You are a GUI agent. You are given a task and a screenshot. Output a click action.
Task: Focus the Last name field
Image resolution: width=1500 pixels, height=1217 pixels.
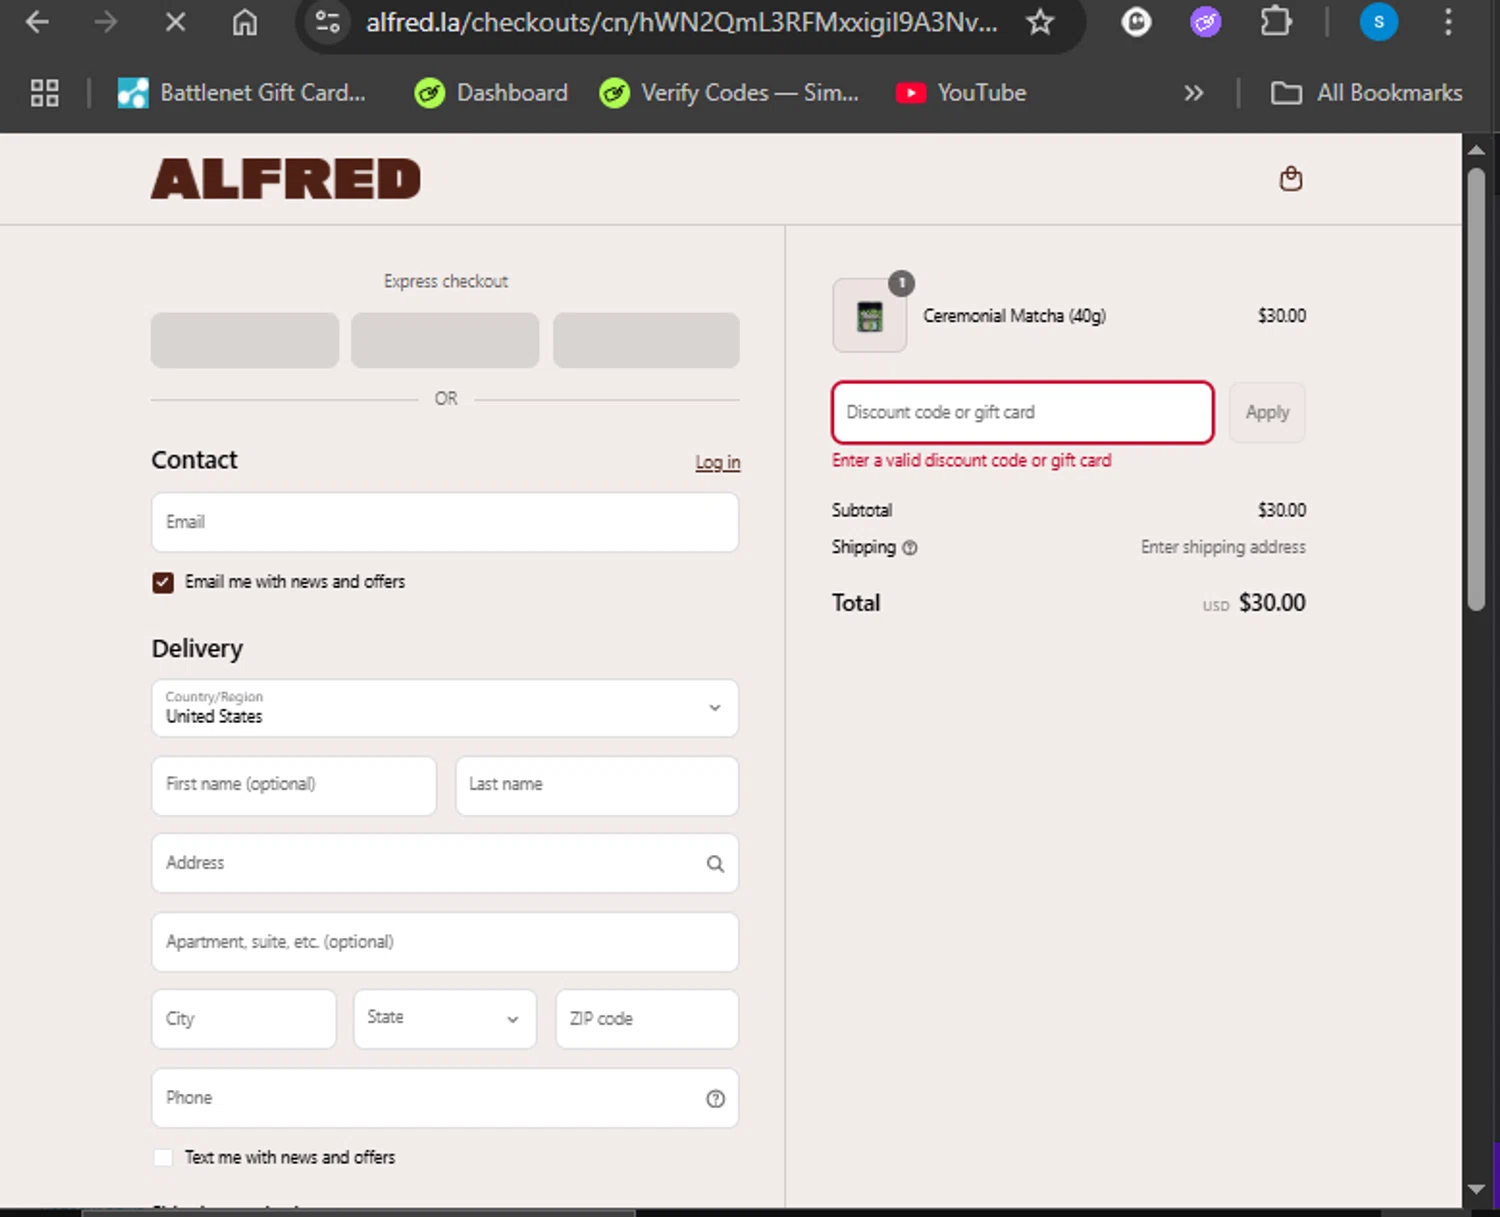[x=597, y=785]
